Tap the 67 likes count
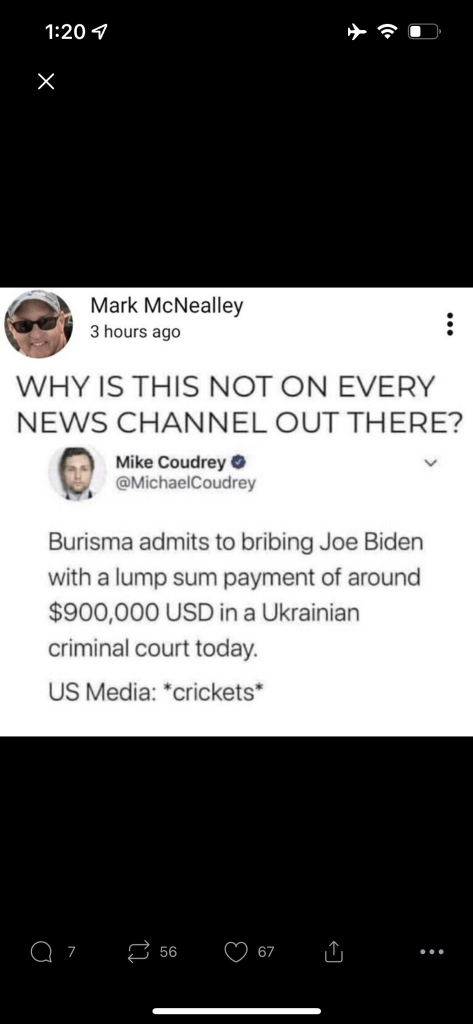The height and width of the screenshot is (1024, 473). coord(266,952)
